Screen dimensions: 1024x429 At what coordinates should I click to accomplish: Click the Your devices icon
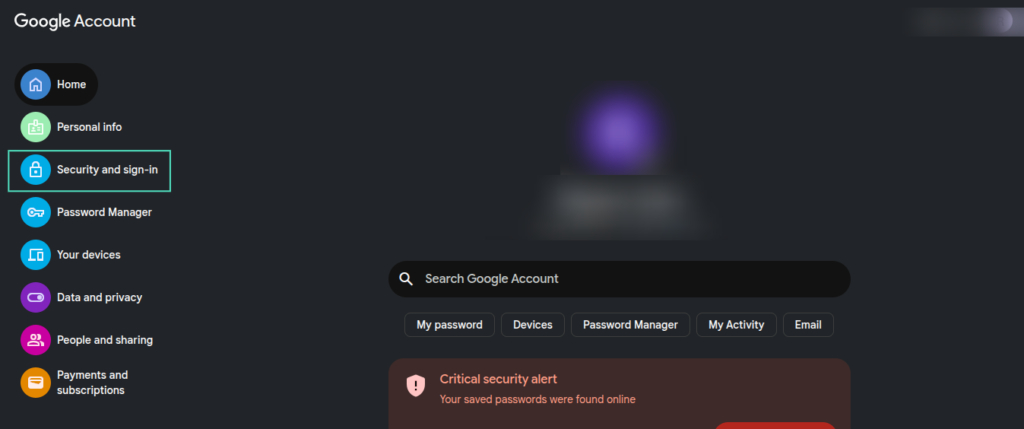(x=36, y=255)
